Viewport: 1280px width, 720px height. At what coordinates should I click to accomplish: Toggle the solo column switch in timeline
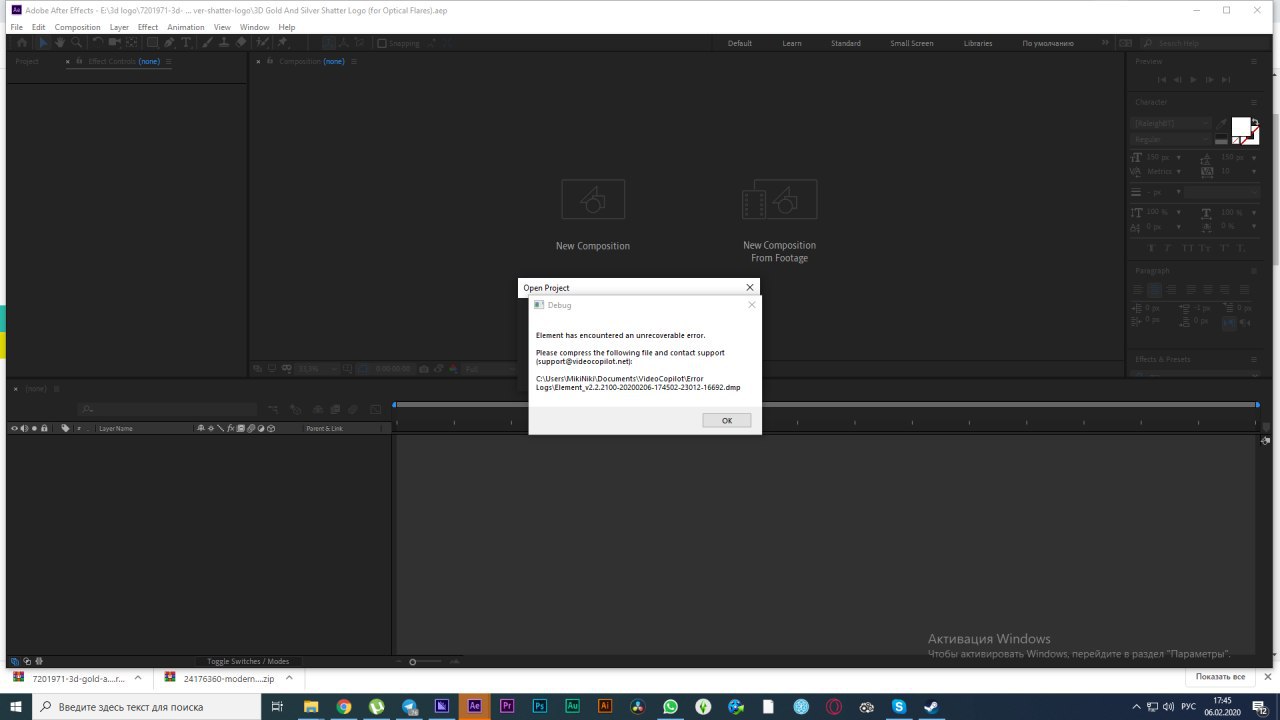point(34,428)
